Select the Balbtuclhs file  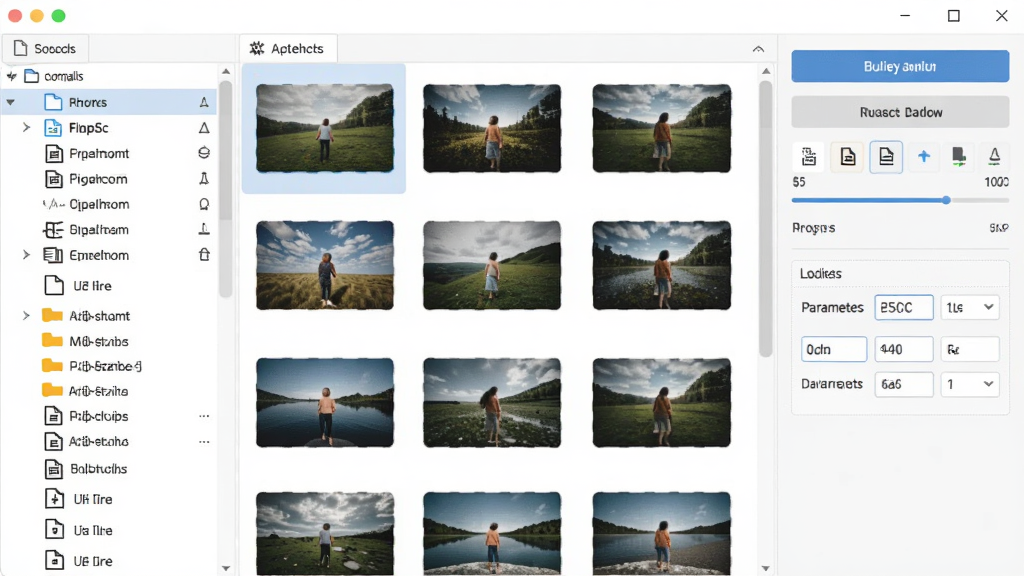click(99, 469)
